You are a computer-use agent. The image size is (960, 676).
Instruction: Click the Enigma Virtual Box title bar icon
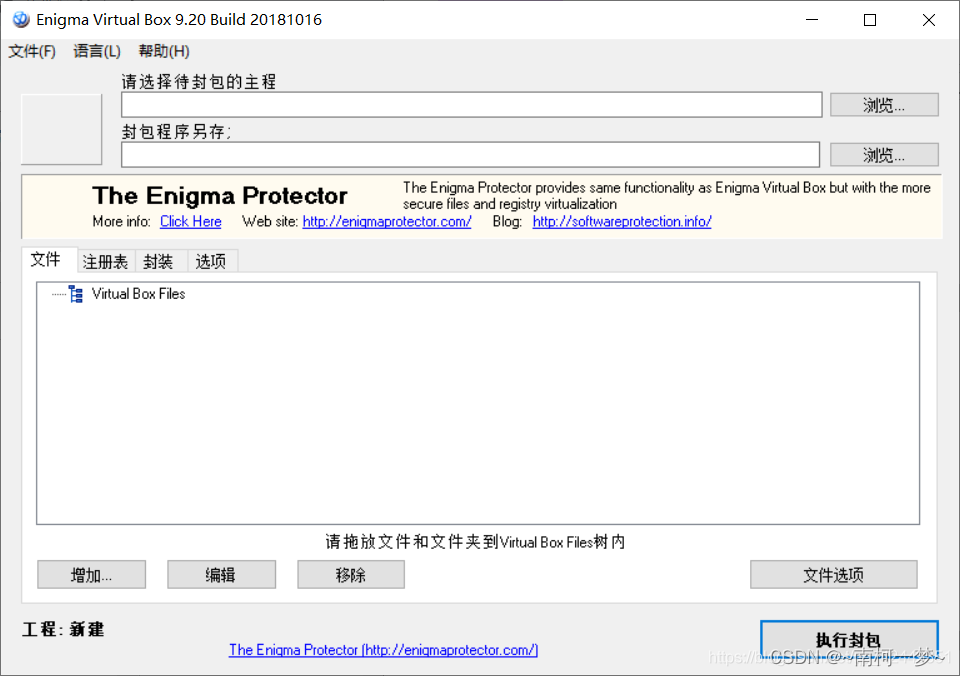(21, 20)
